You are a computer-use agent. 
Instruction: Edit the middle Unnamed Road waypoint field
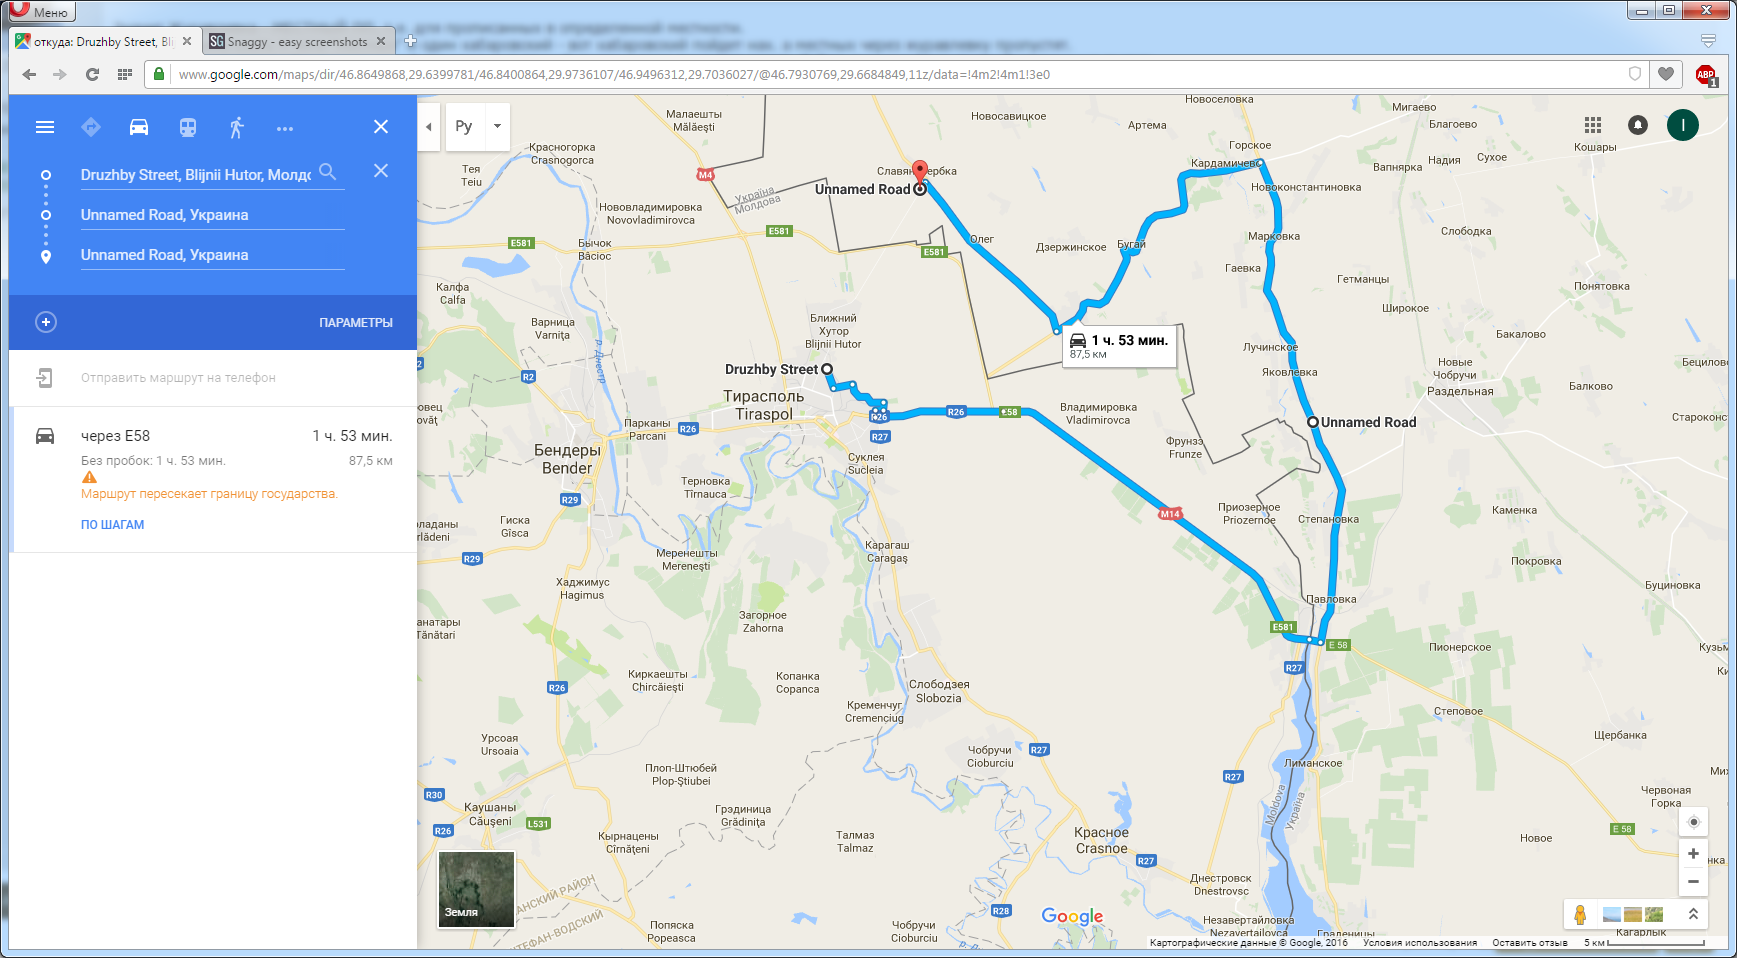pyautogui.click(x=212, y=215)
